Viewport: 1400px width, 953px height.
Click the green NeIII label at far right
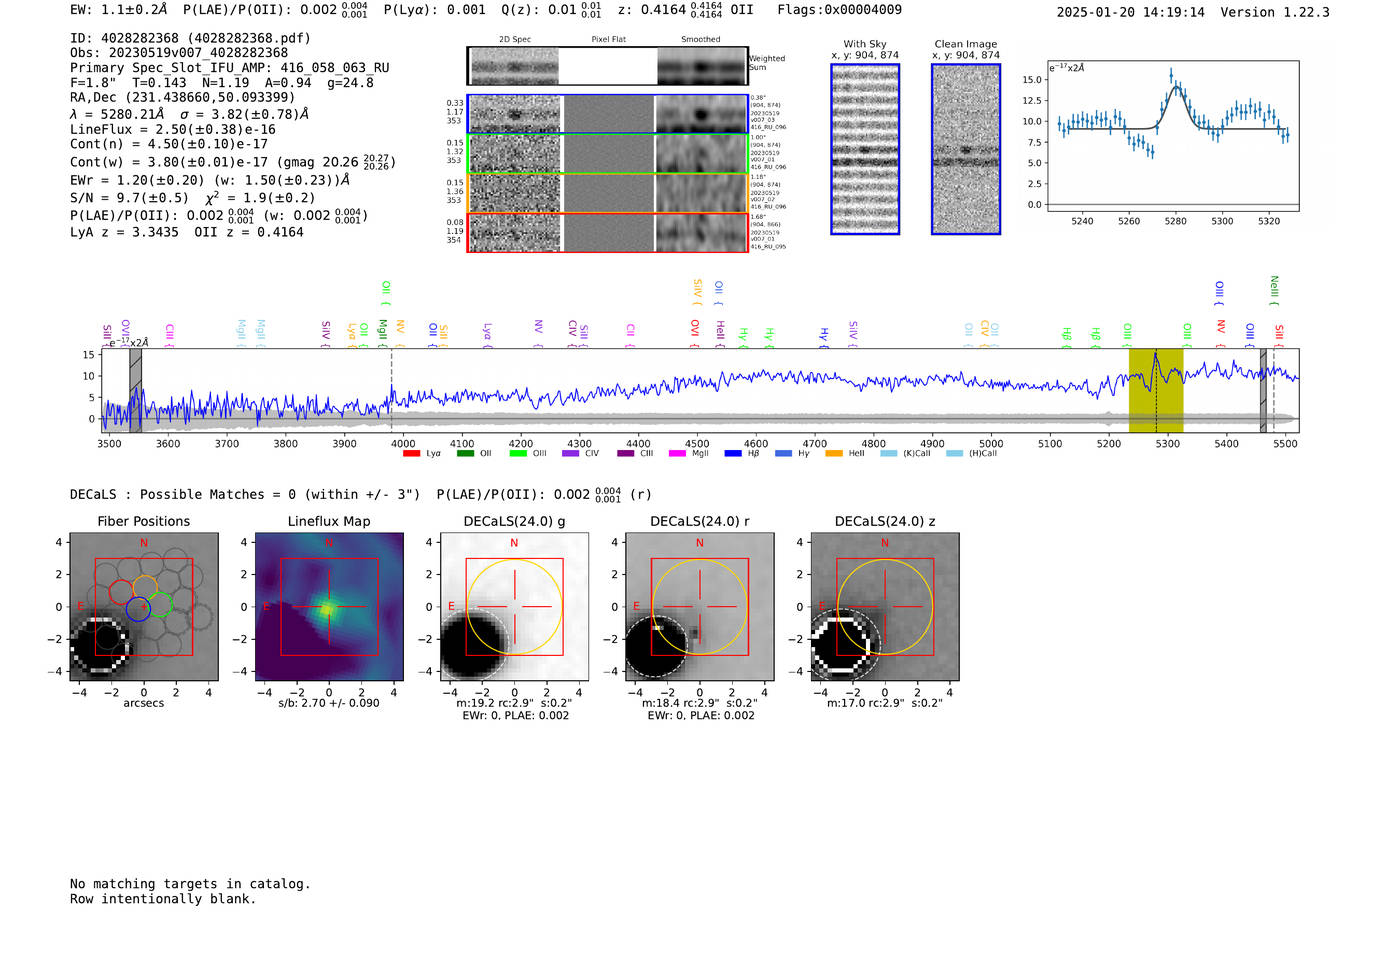(1274, 289)
